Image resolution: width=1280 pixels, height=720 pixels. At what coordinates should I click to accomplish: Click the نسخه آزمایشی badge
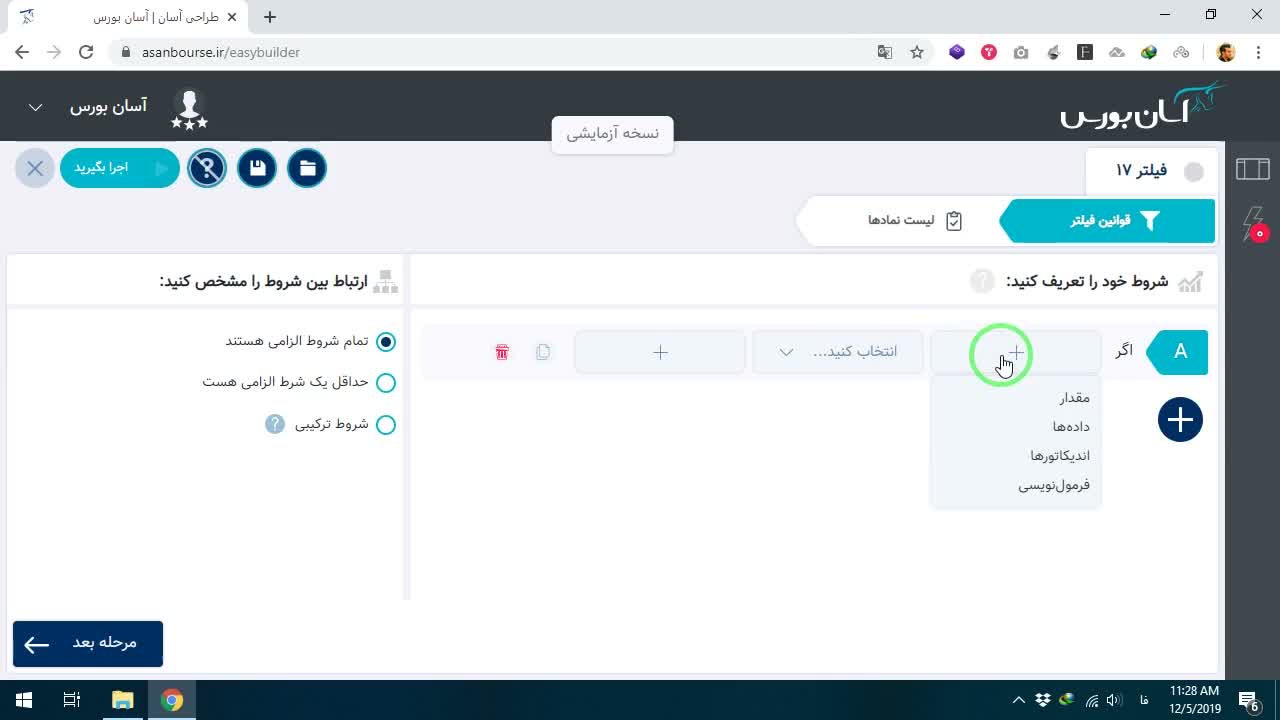click(613, 134)
